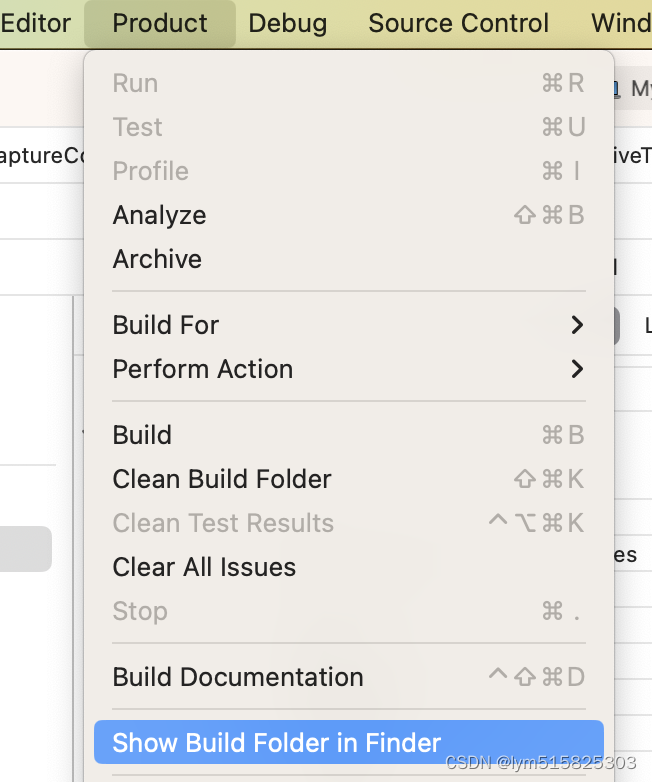This screenshot has width=652, height=782.
Task: Expand the Build For submenu
Action: tap(166, 325)
